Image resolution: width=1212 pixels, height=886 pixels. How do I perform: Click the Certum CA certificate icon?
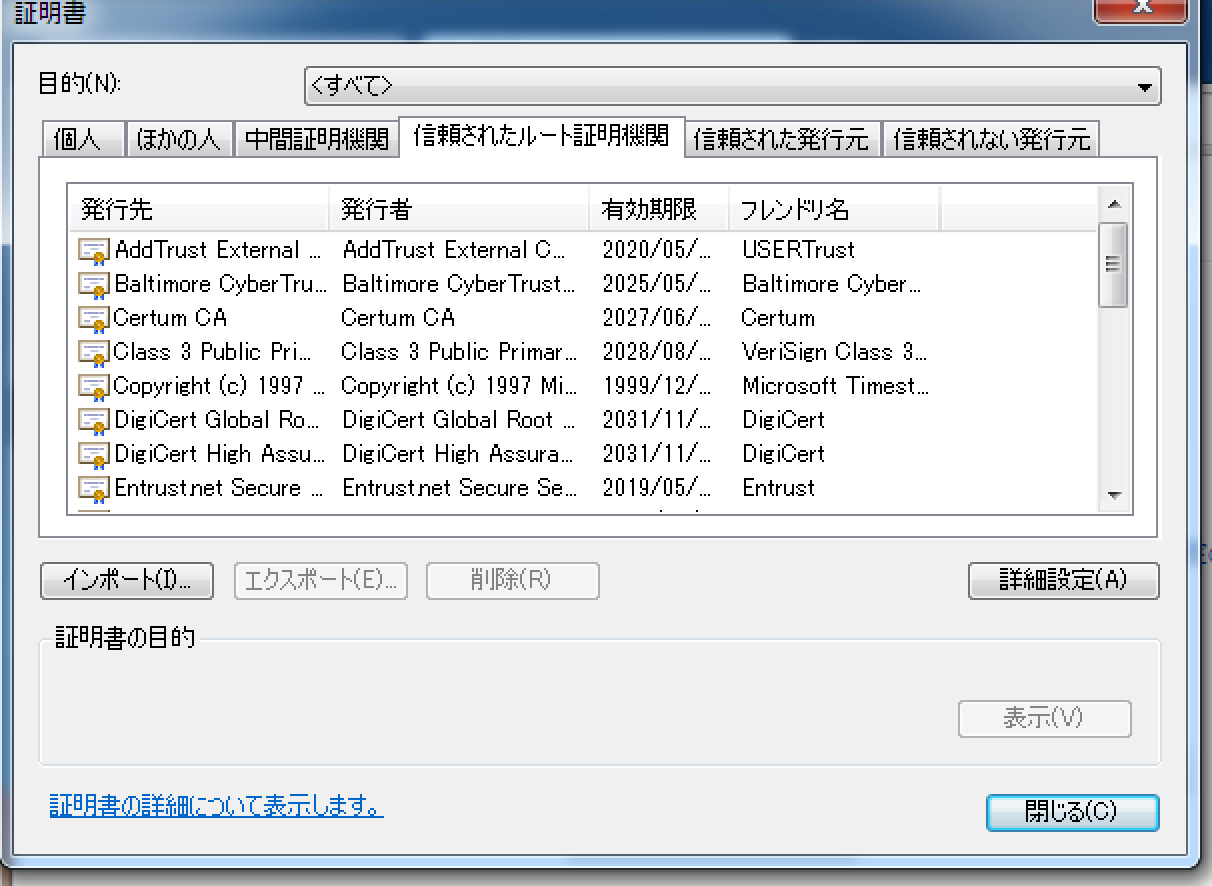click(93, 319)
